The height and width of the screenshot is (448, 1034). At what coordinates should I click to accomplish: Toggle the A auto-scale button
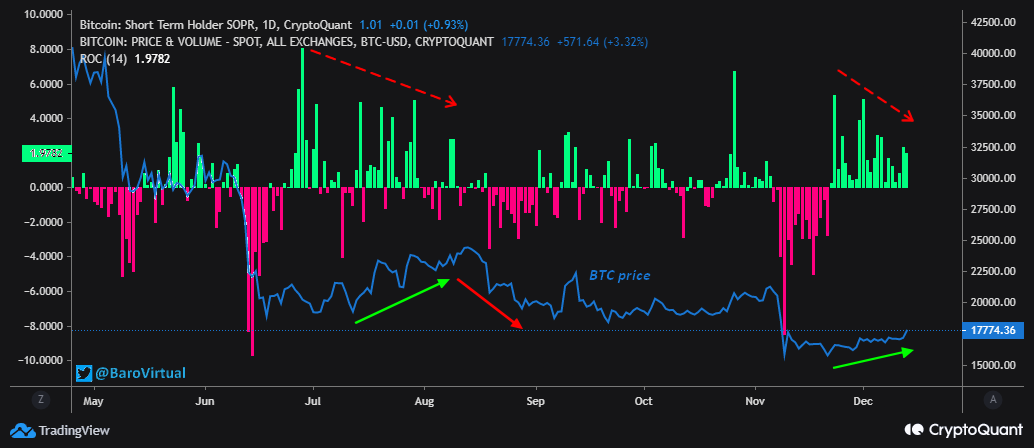(992, 399)
